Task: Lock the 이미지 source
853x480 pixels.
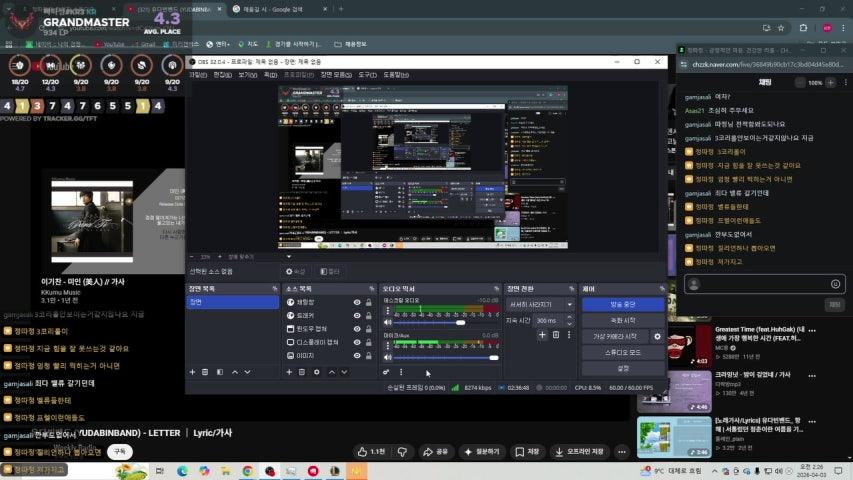Action: coord(369,355)
